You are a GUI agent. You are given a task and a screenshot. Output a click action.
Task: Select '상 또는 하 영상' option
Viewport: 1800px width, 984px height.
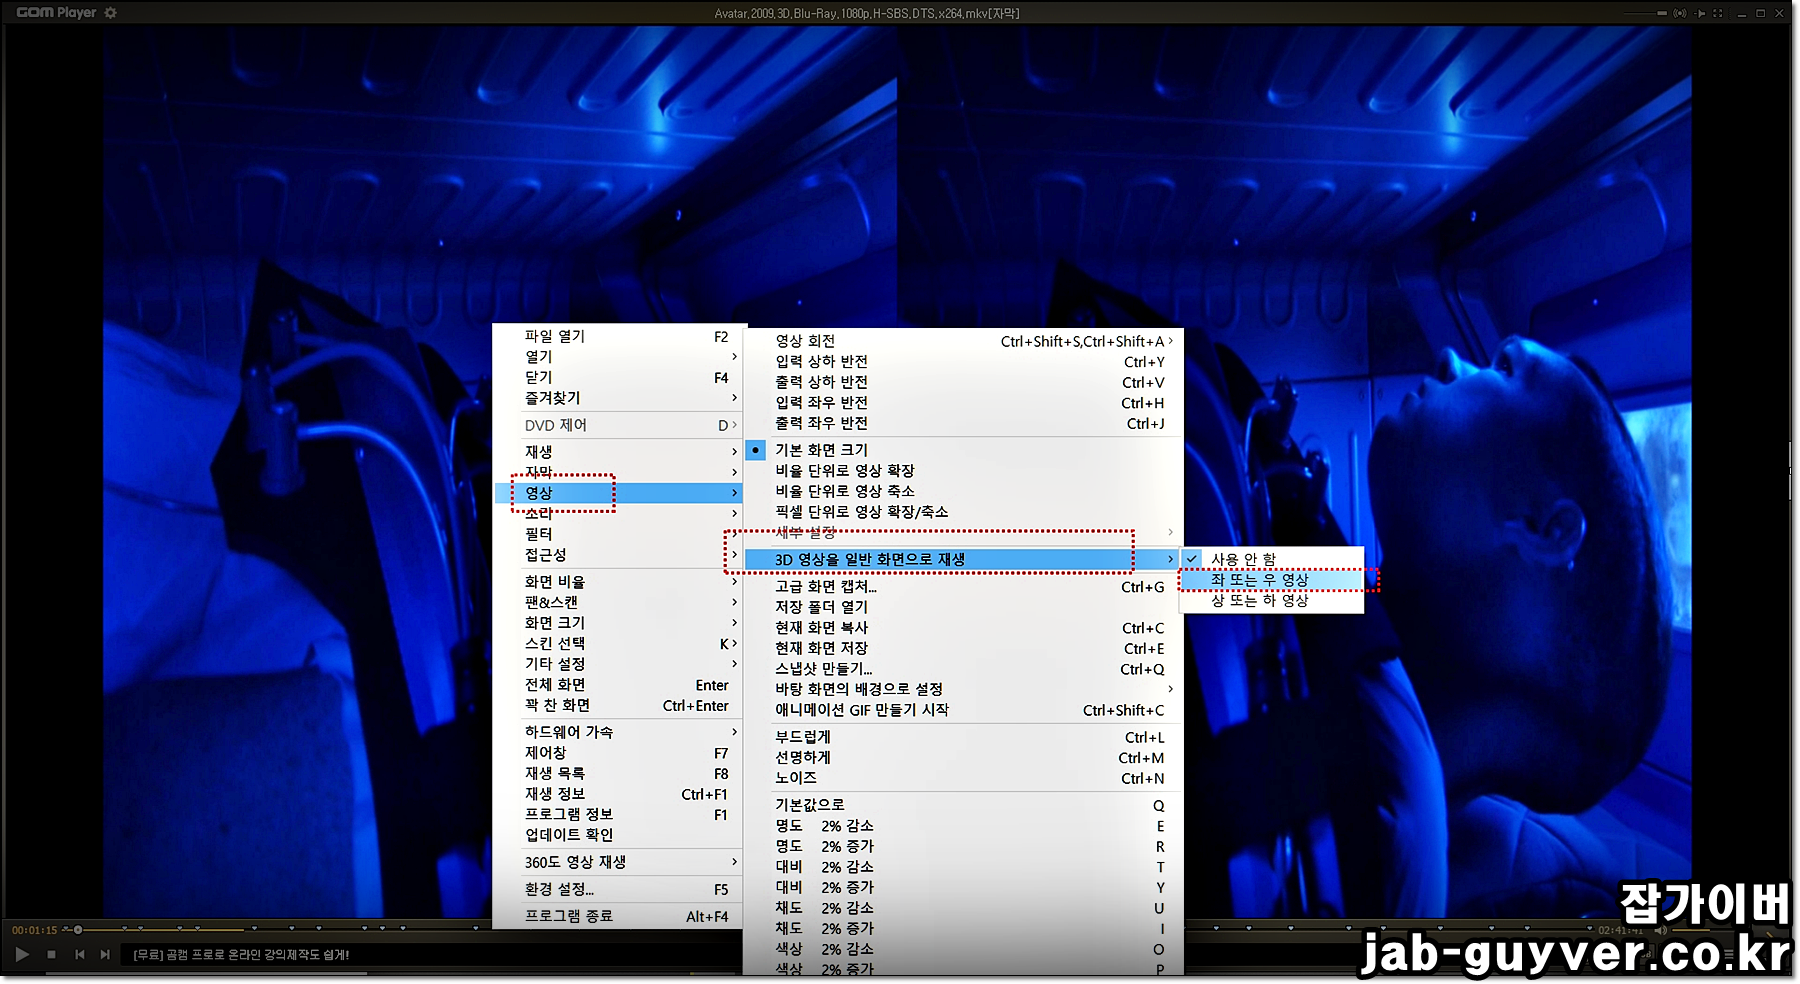click(x=1272, y=600)
